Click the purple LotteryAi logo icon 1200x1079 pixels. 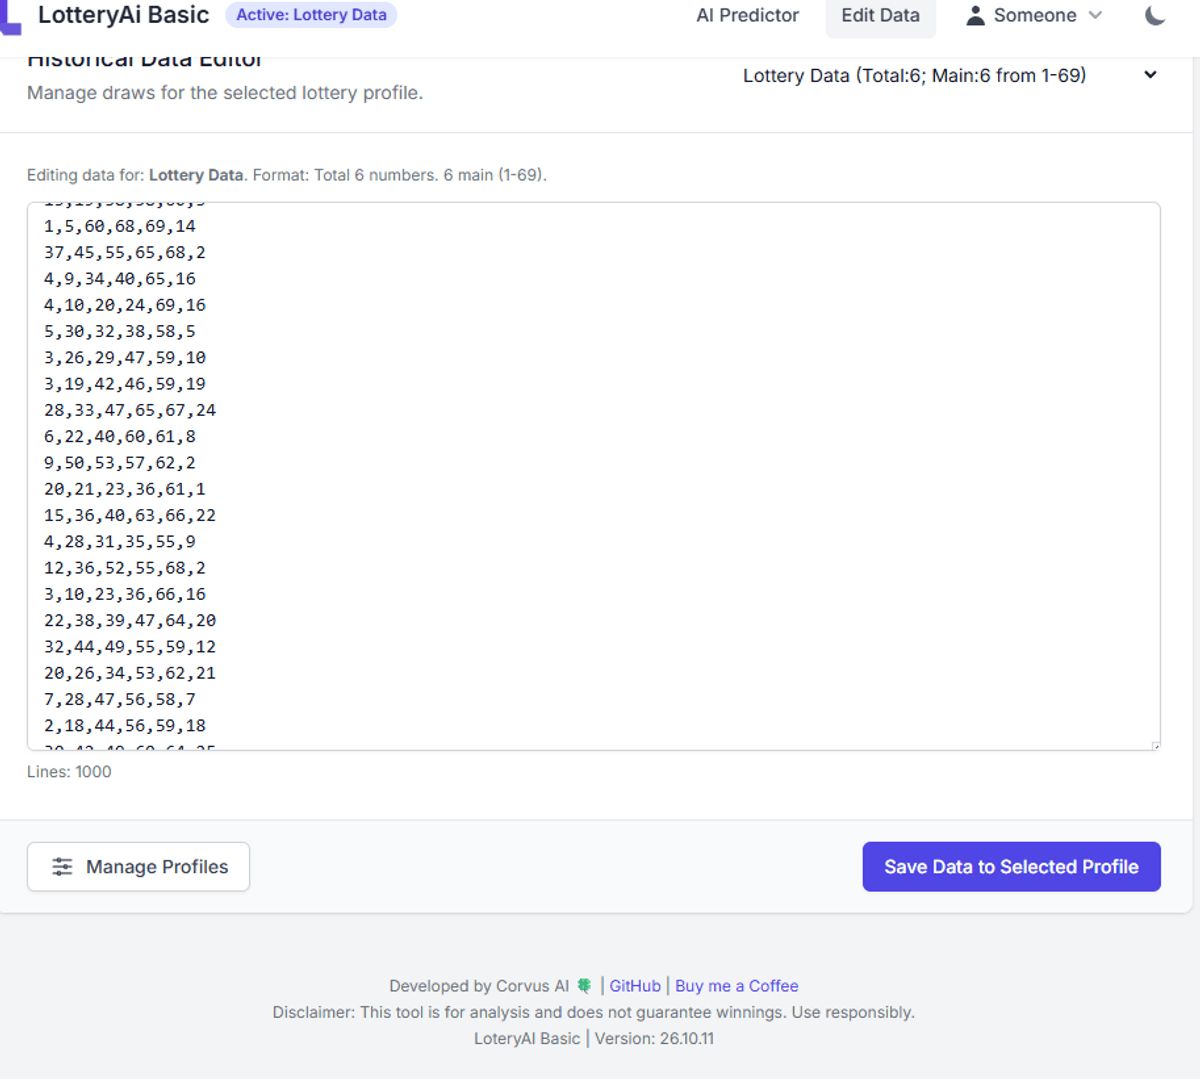click(x=10, y=18)
